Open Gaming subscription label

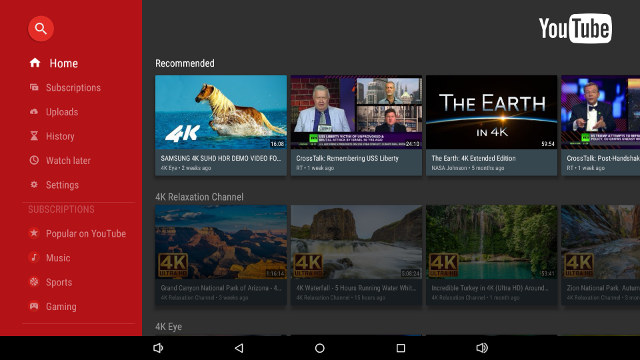pyautogui.click(x=61, y=307)
